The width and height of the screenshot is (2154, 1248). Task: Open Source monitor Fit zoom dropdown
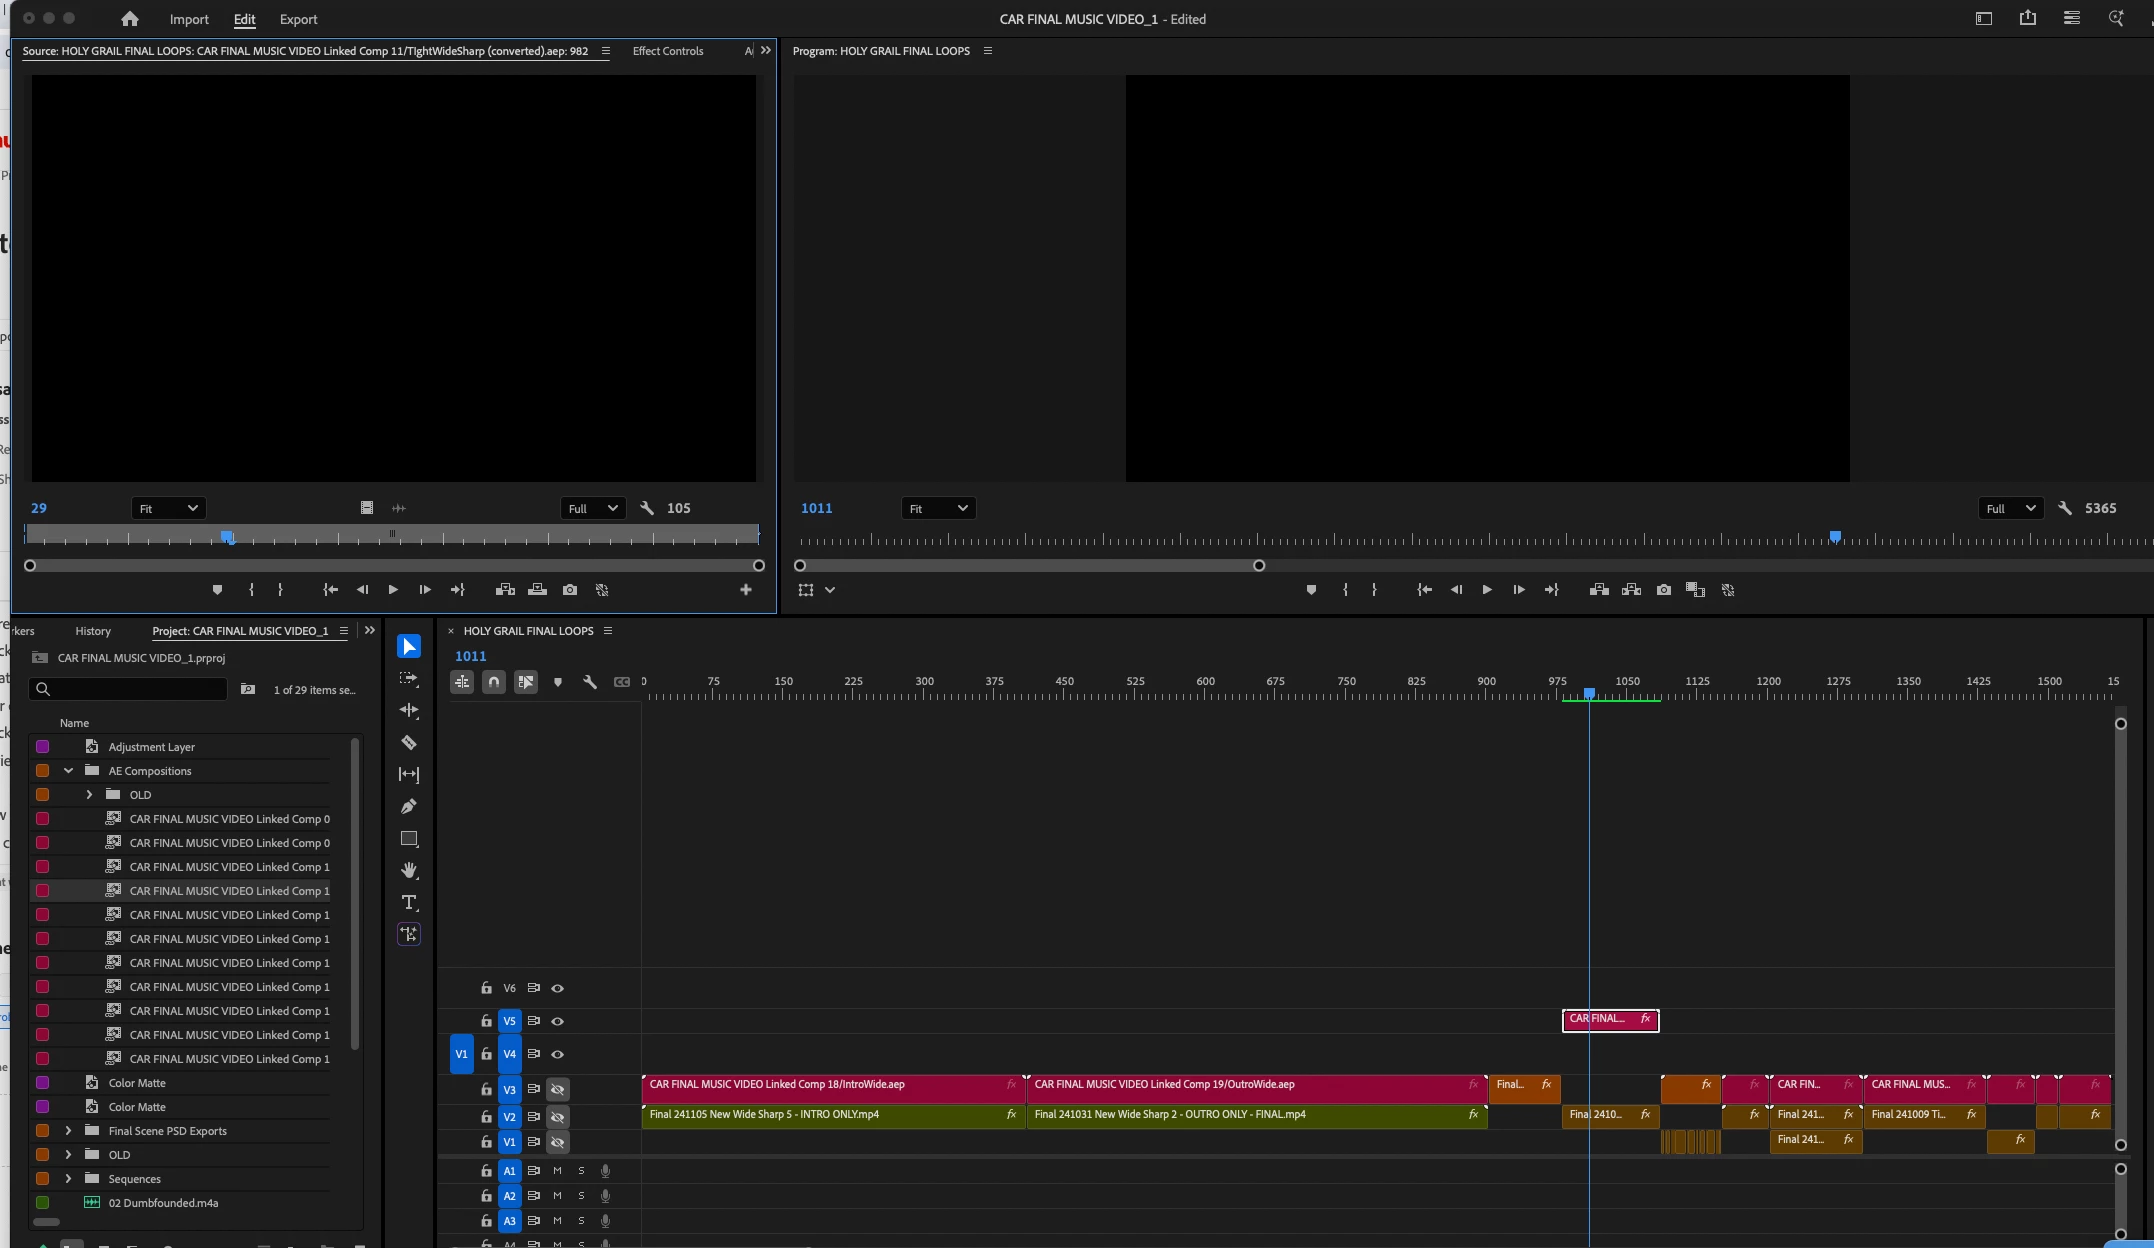tap(168, 508)
